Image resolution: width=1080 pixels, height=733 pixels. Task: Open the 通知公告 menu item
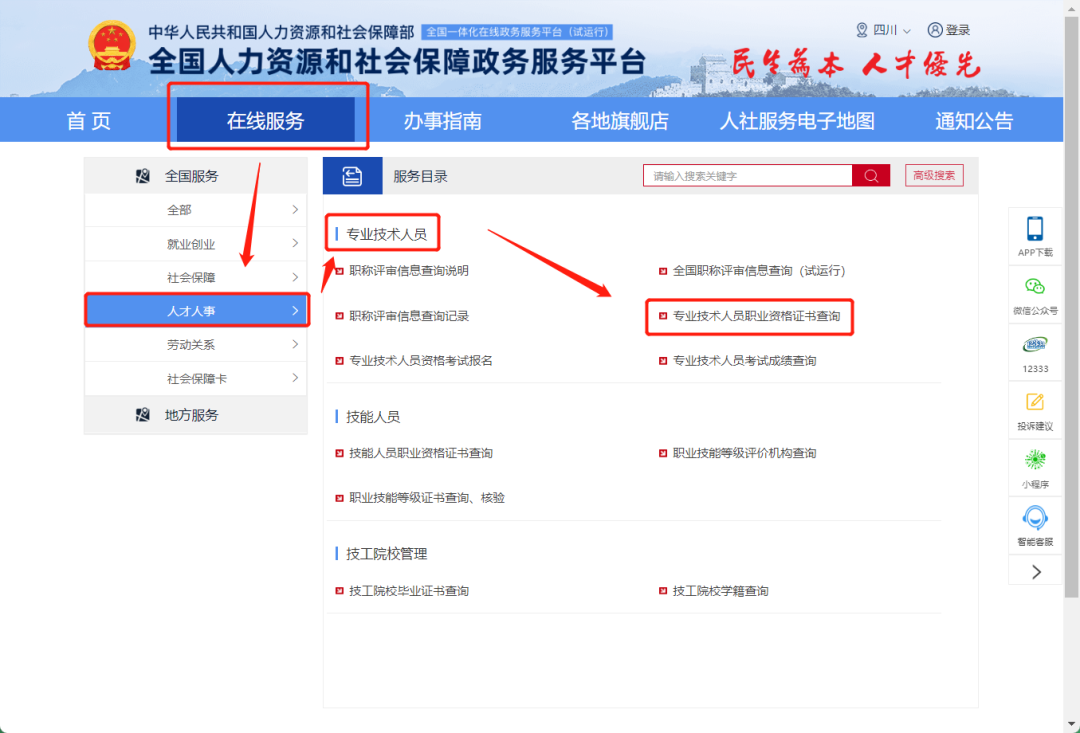tap(973, 119)
